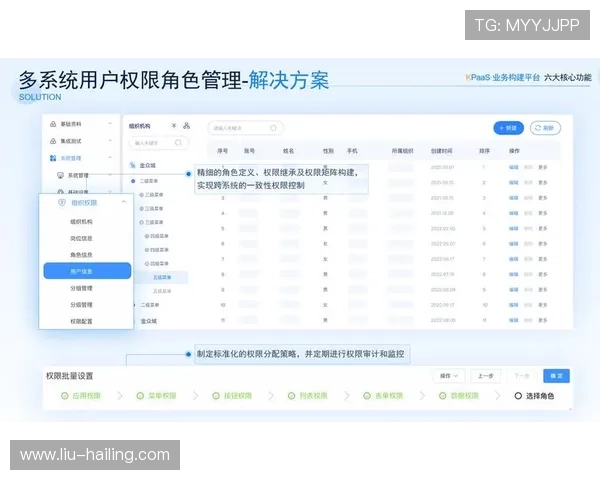Click the collapse icon beside 组织机构 header
This screenshot has height=480, width=600.
coord(174,126)
